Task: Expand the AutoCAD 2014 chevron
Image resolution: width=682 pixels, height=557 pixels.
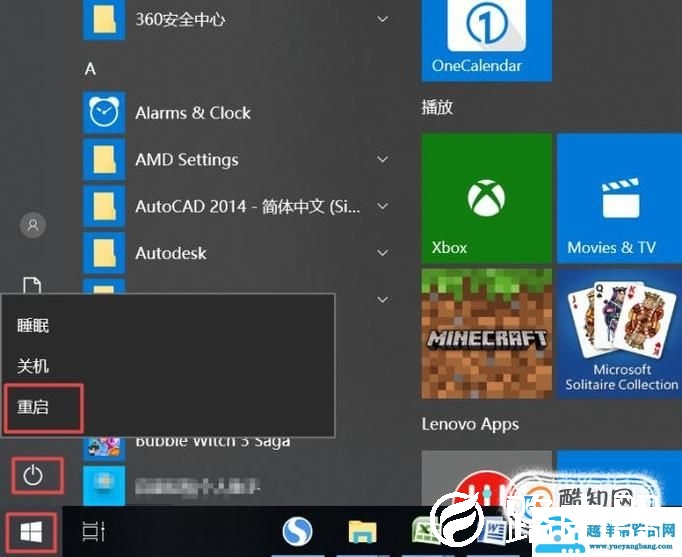Action: pyautogui.click(x=383, y=206)
